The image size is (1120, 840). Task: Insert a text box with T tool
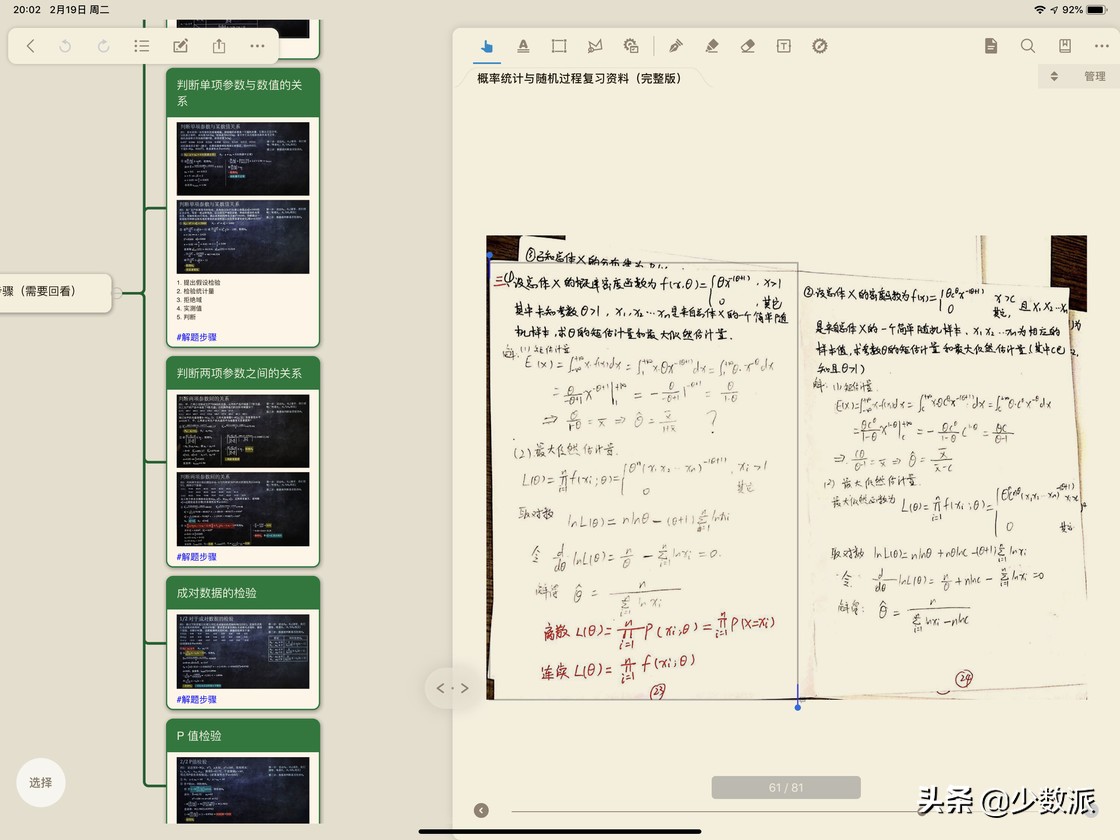tap(784, 46)
